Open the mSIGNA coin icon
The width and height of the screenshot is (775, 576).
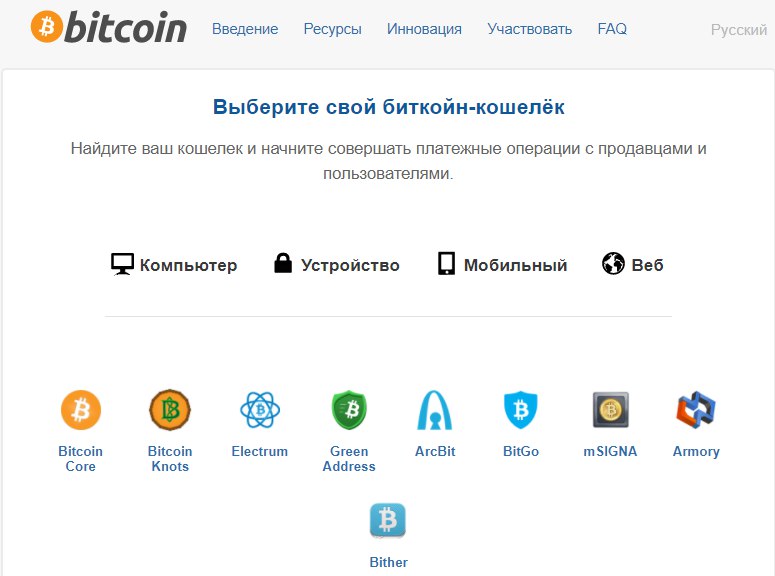[x=610, y=410]
